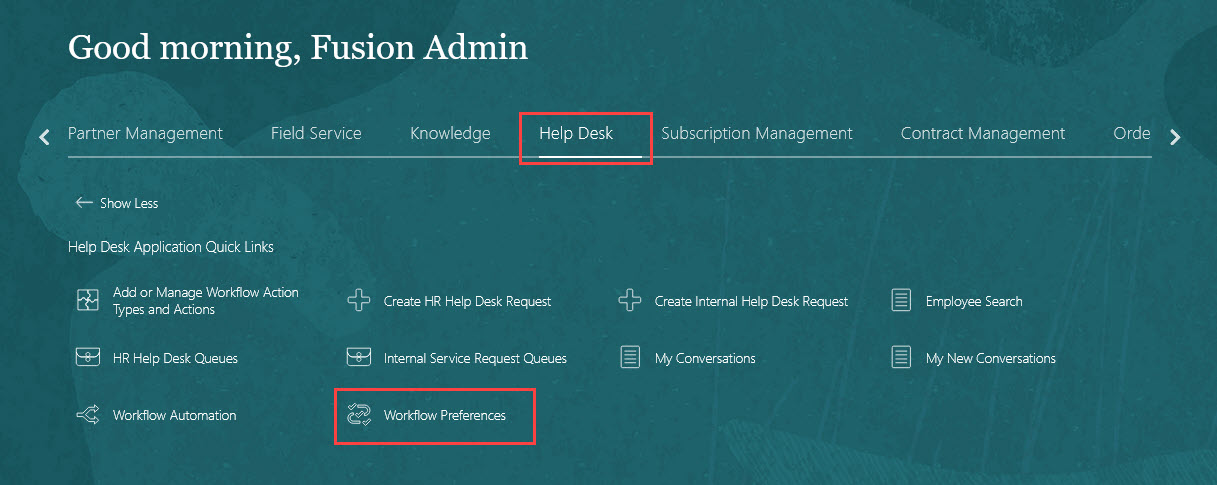Collapse the quick links with the Show Less arrow
This screenshot has width=1217, height=485.
click(84, 203)
